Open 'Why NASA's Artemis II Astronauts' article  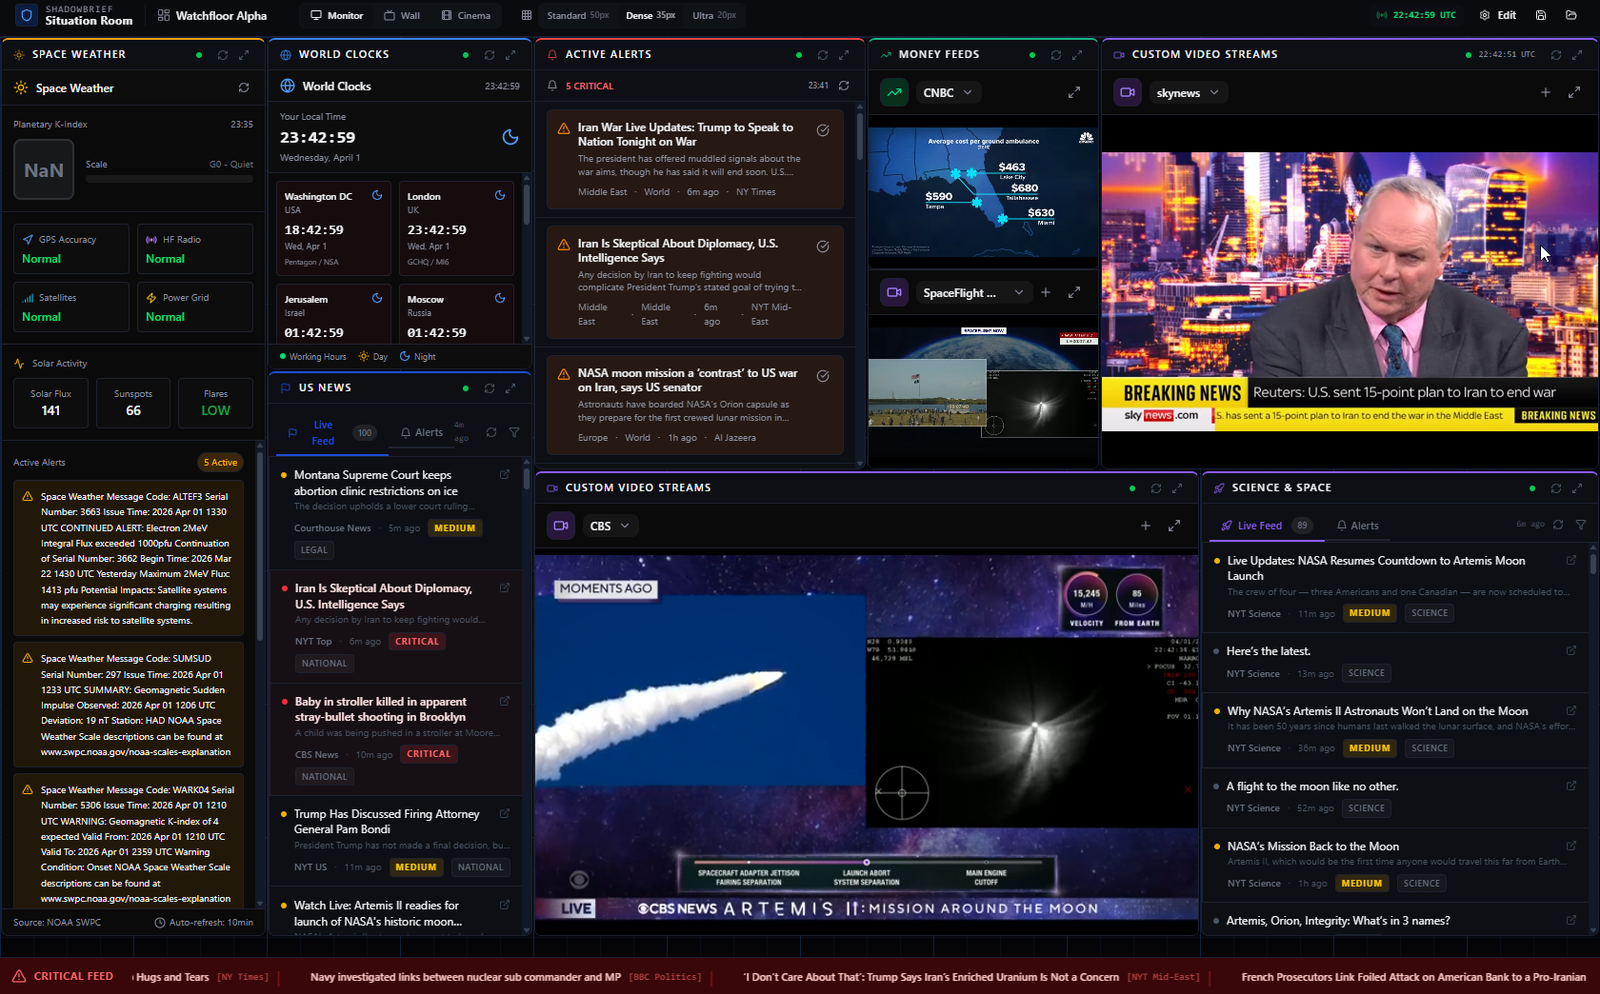pos(1377,711)
